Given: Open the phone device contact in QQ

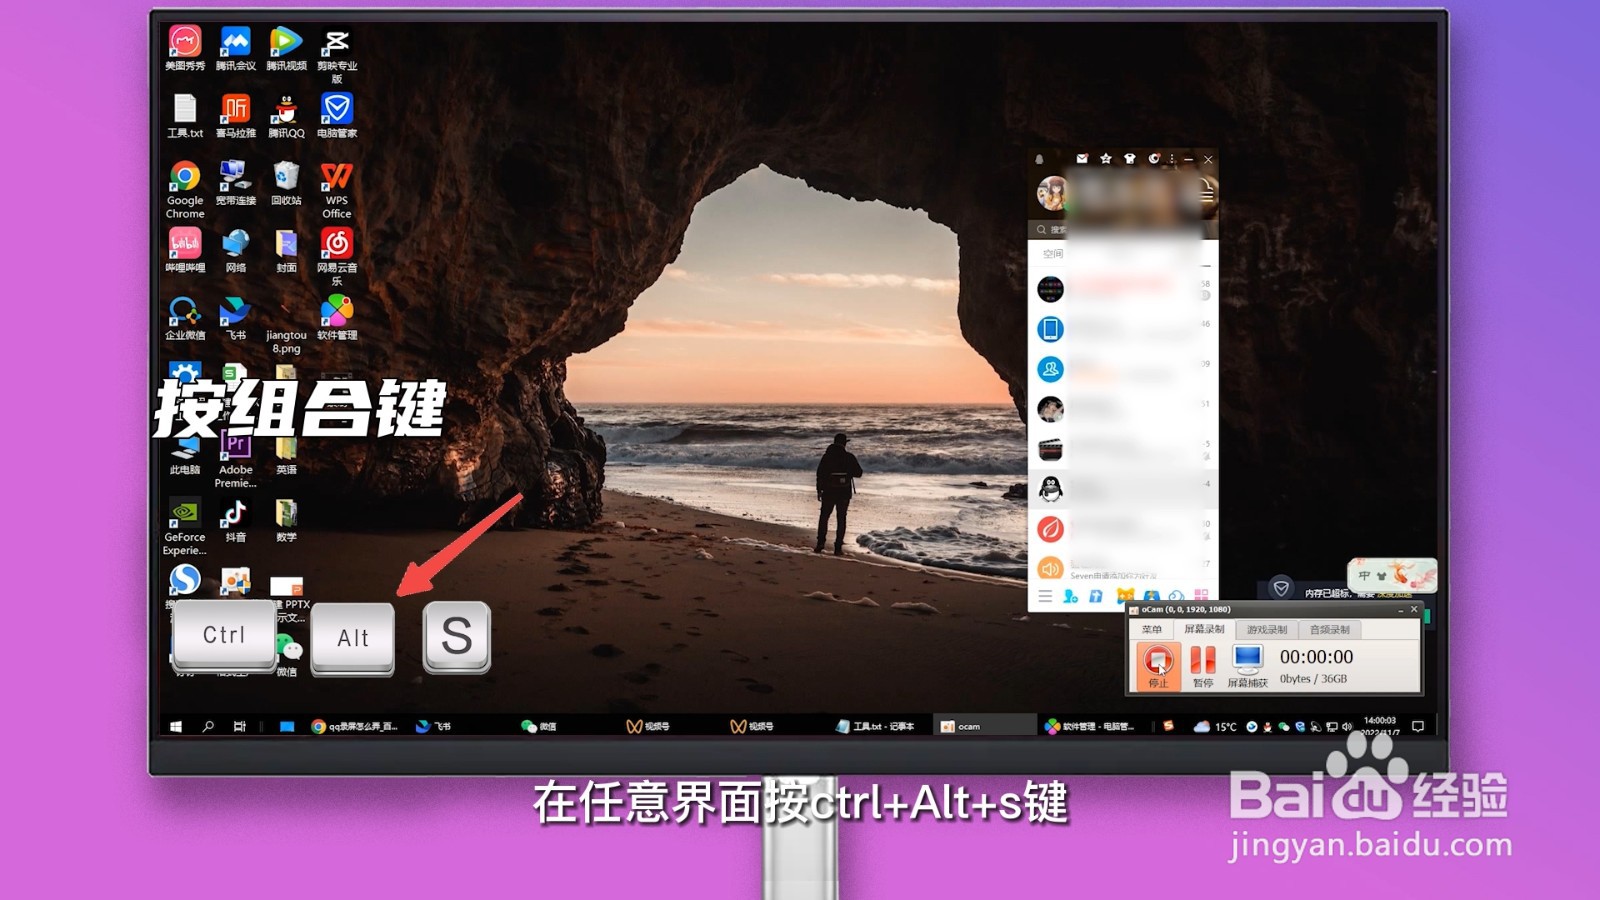Looking at the screenshot, I should click(x=1050, y=329).
